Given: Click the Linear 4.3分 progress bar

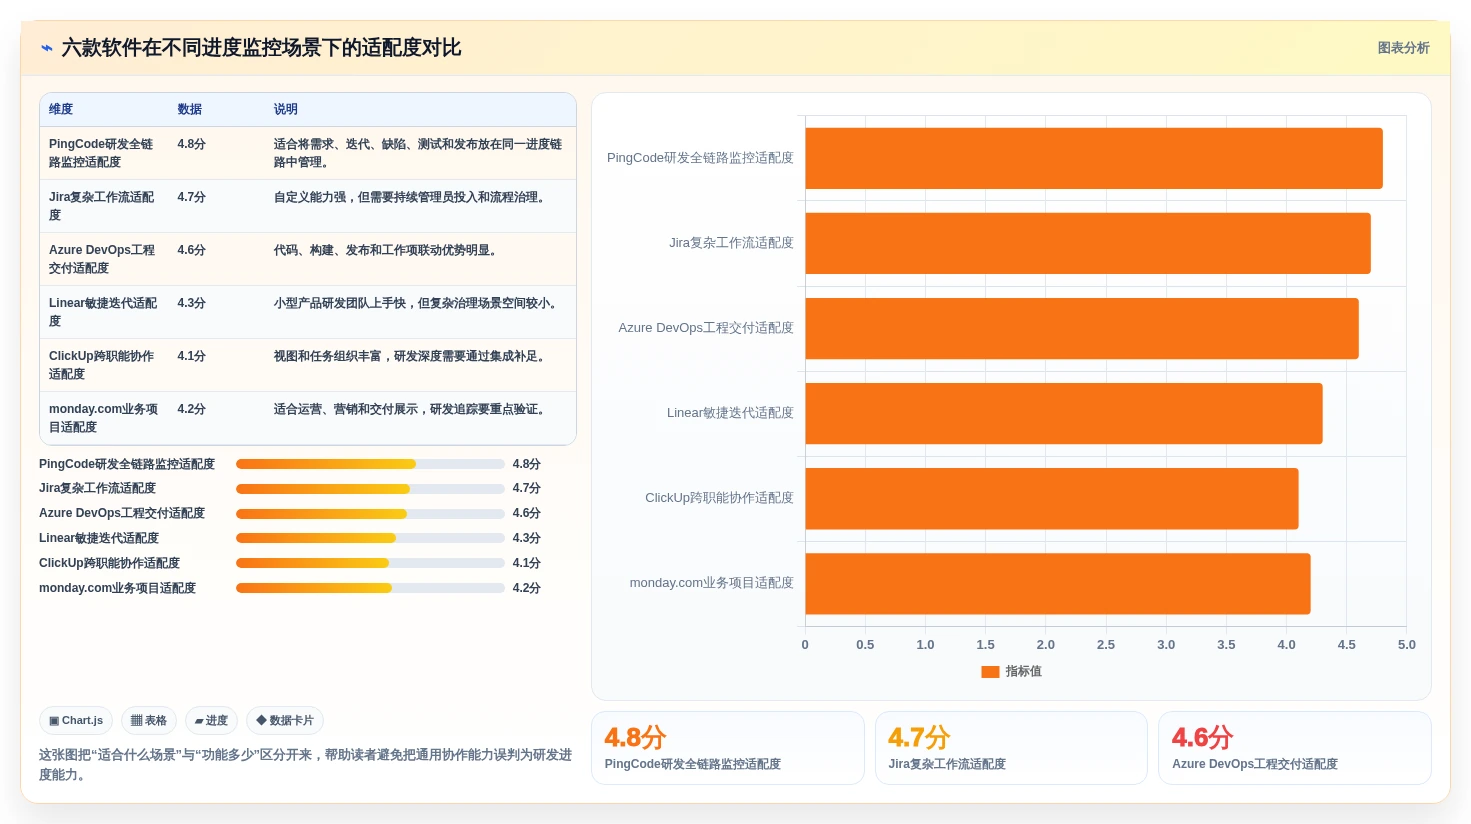Looking at the screenshot, I should click(x=370, y=538).
